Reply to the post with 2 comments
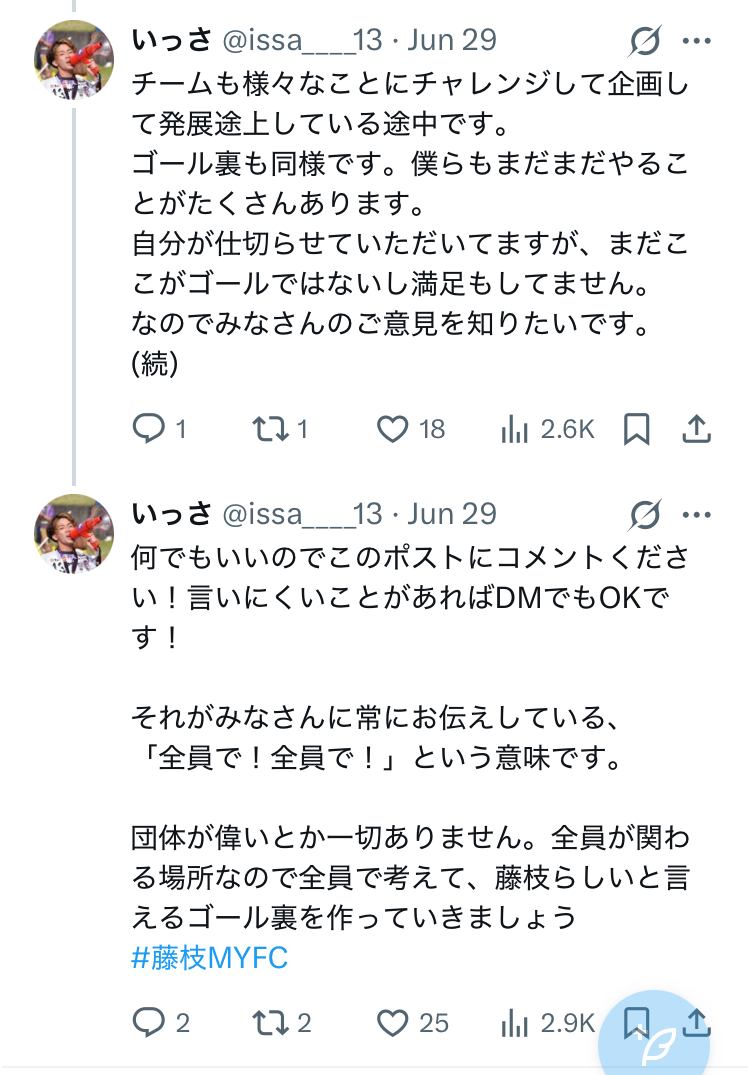Screen dimensions: 750x1075 pos(149,1022)
